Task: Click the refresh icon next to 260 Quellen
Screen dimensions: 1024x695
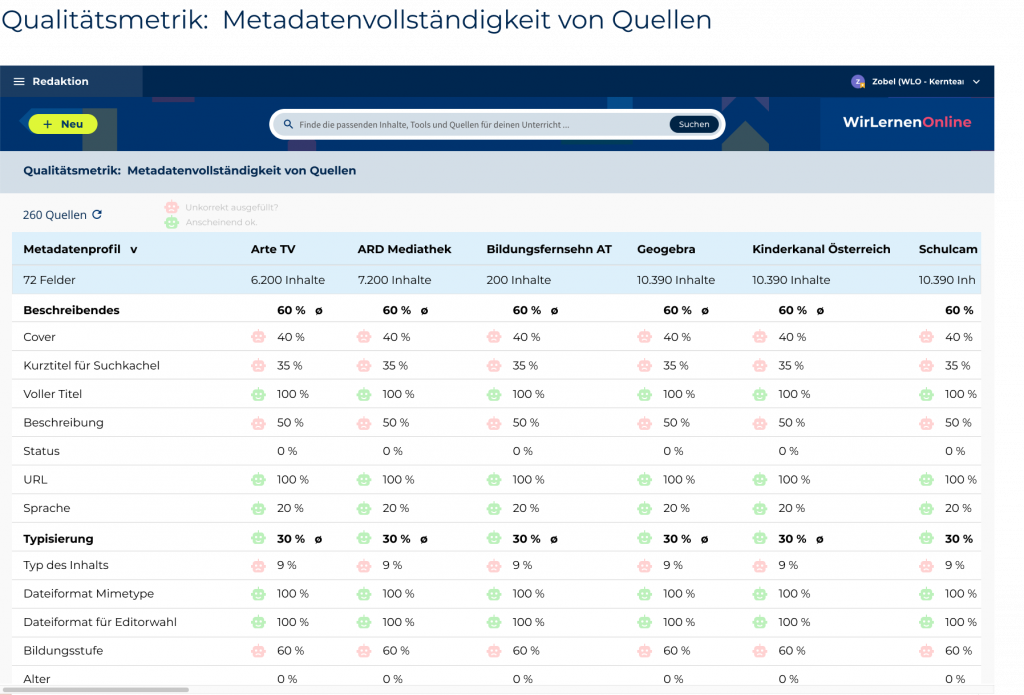Action: pyautogui.click(x=97, y=215)
